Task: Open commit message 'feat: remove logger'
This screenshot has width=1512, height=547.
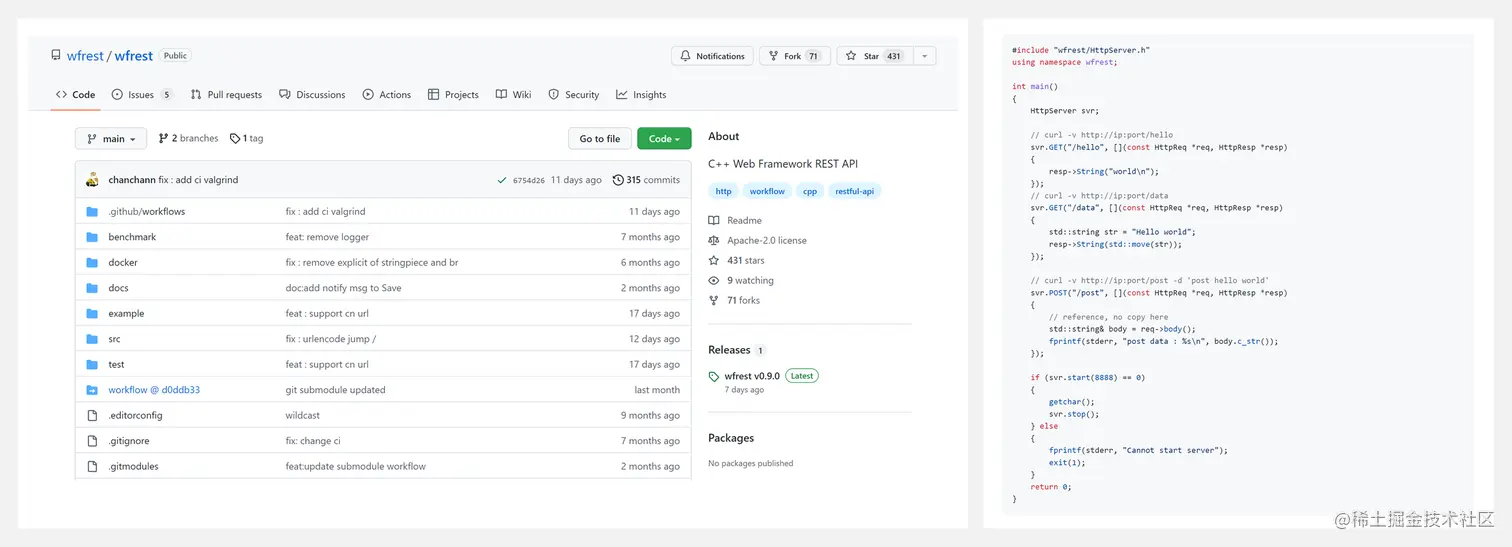Action: tap(327, 237)
